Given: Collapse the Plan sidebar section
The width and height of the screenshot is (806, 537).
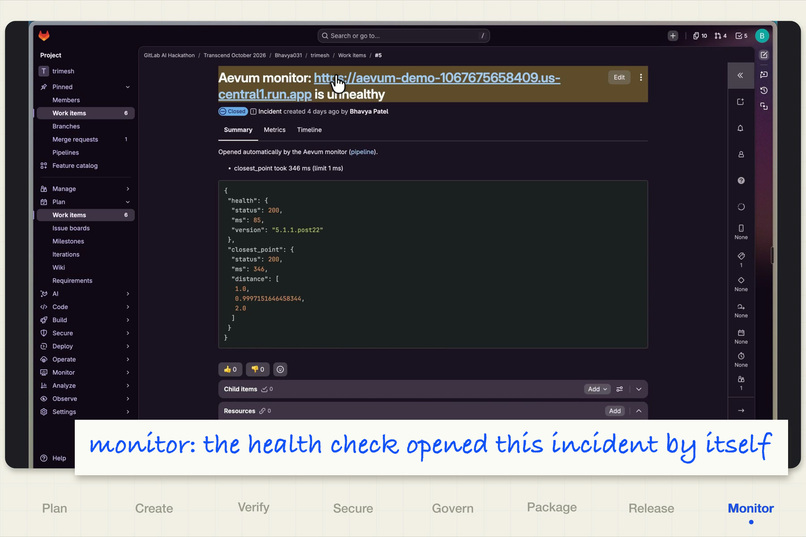Looking at the screenshot, I should (128, 202).
